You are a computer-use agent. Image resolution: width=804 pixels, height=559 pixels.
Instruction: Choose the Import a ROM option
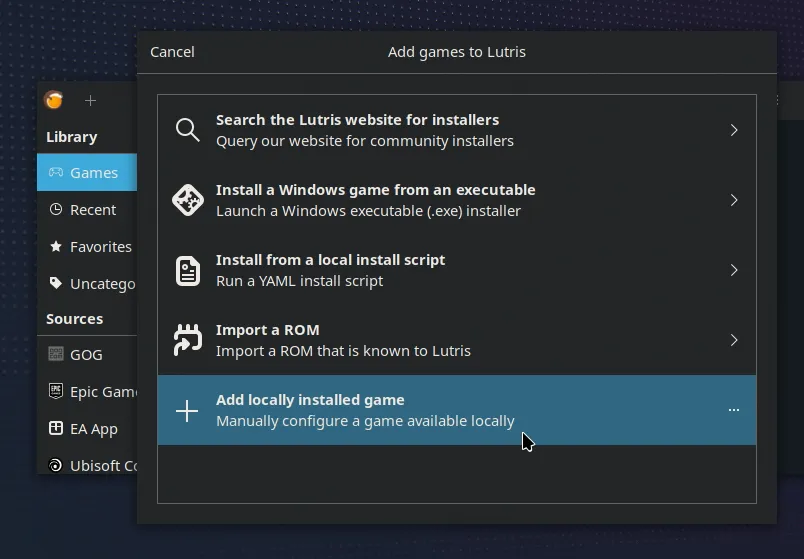tap(457, 340)
